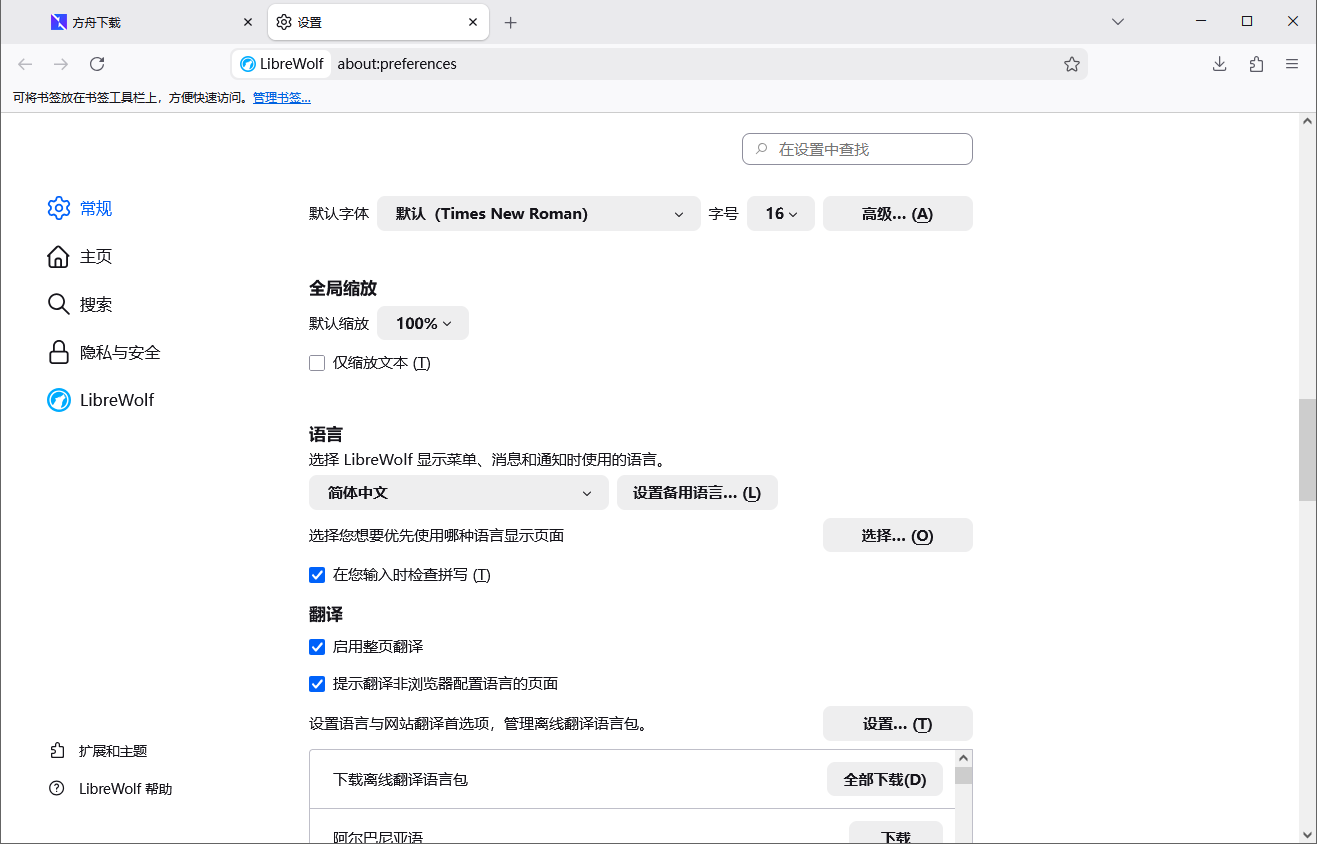Open the downloads panel in the toolbar
The width and height of the screenshot is (1317, 844).
pyautogui.click(x=1219, y=63)
